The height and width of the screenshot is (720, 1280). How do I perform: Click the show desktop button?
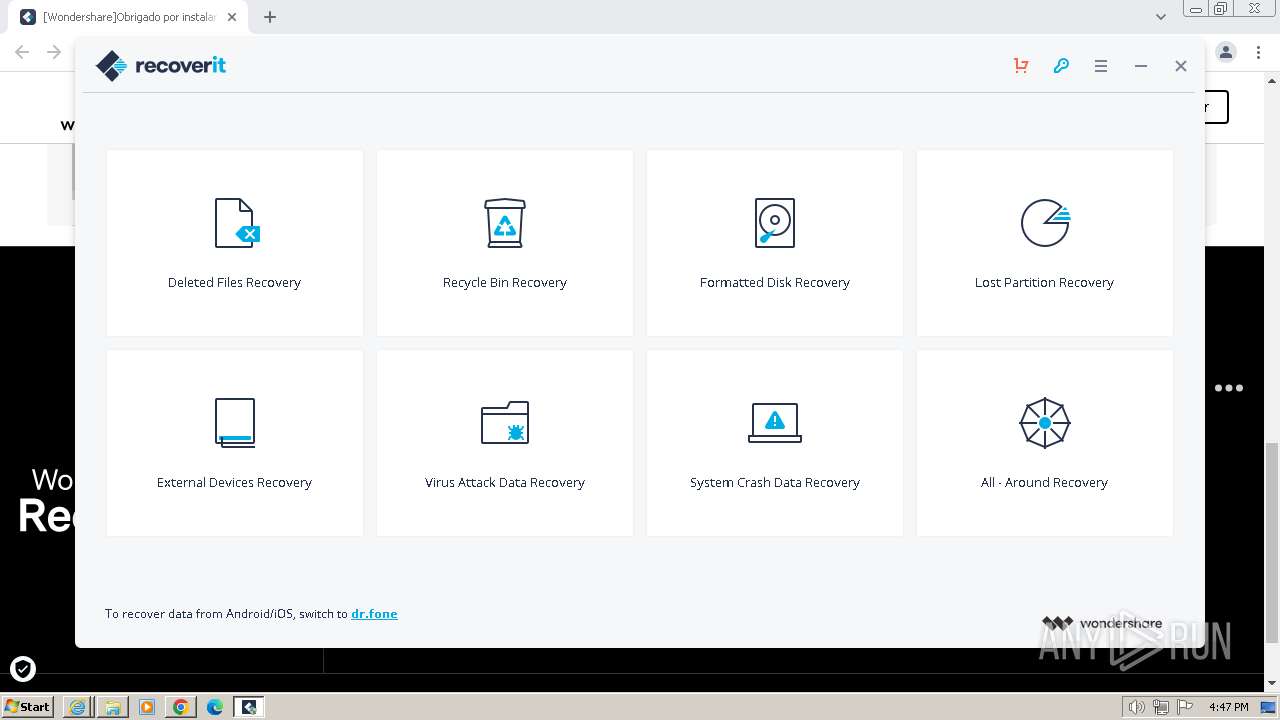[x=1269, y=707]
